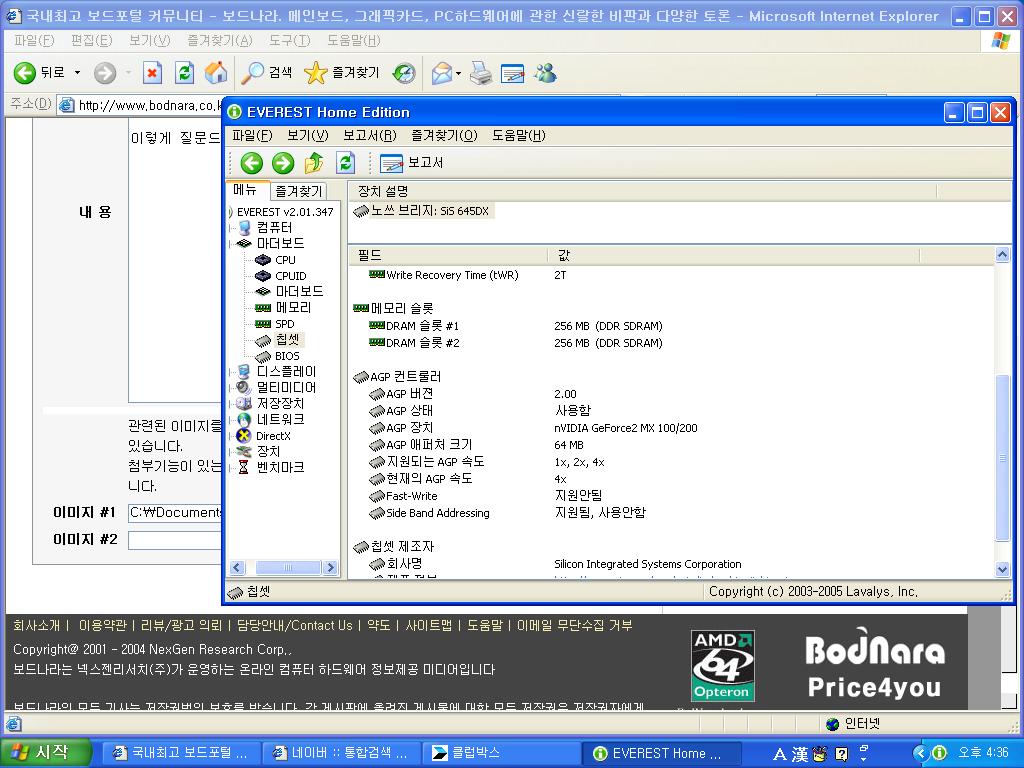Click Internet Explorer refresh icon
1024x768 pixels.
(x=184, y=72)
